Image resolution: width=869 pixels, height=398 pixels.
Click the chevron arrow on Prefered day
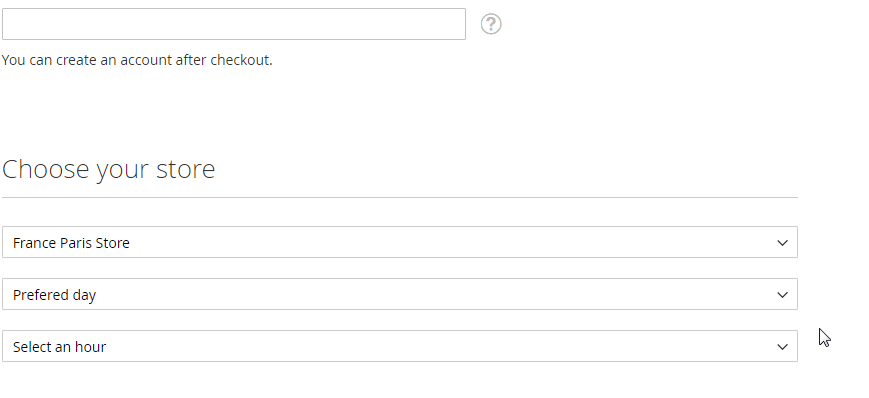point(782,295)
